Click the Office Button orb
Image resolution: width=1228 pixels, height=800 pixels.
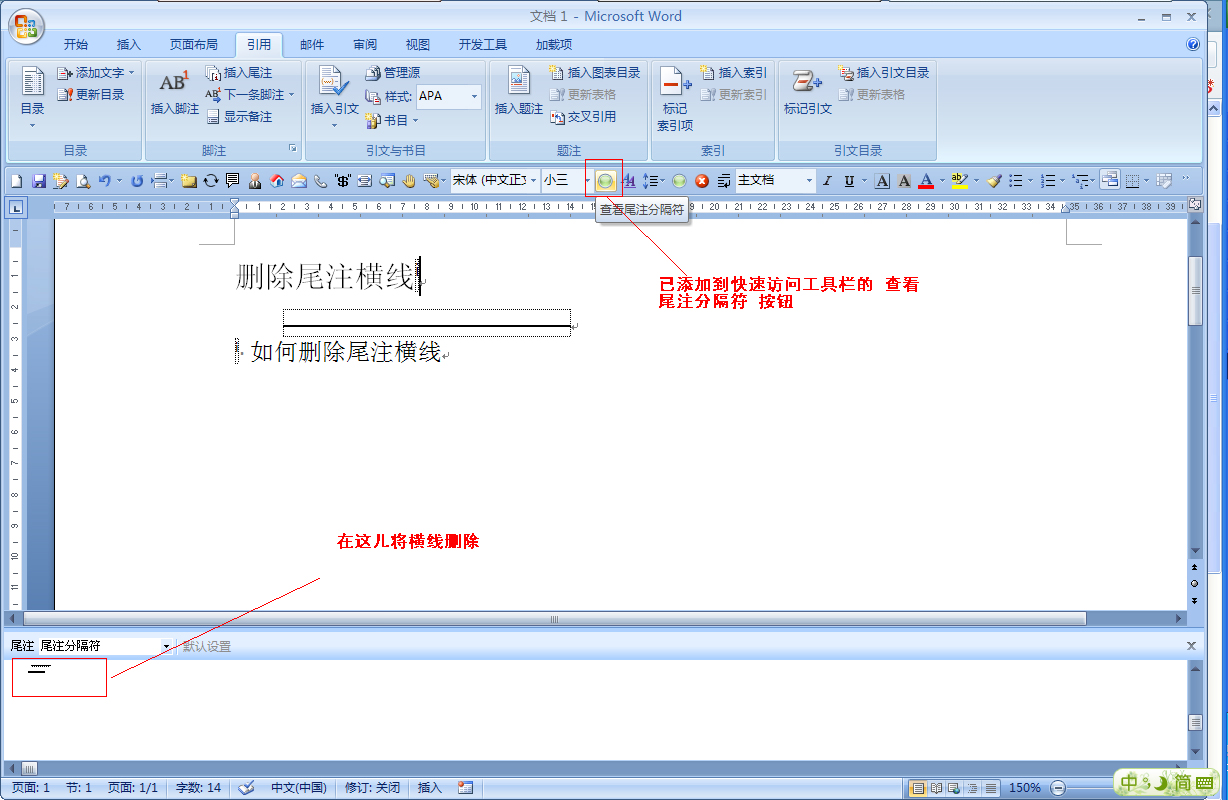(26, 25)
